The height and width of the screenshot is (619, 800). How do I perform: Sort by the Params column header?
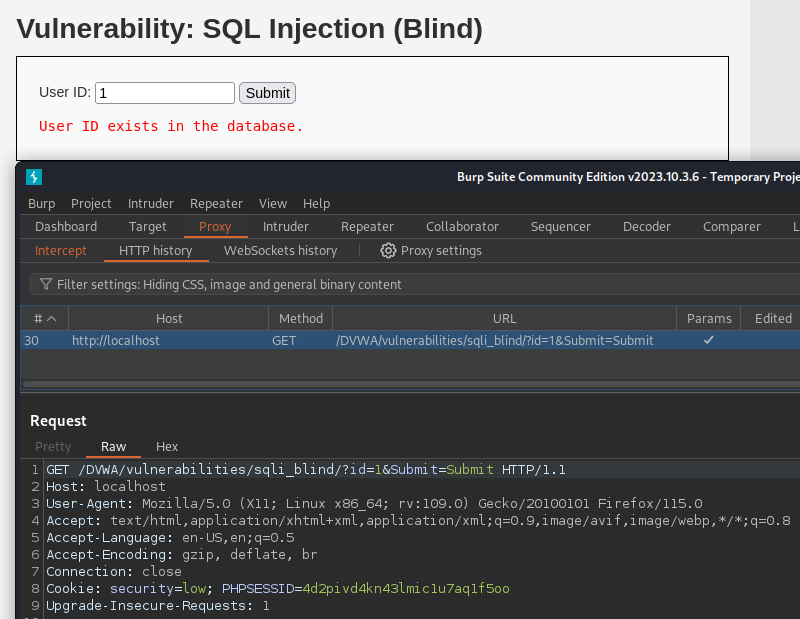(x=709, y=319)
